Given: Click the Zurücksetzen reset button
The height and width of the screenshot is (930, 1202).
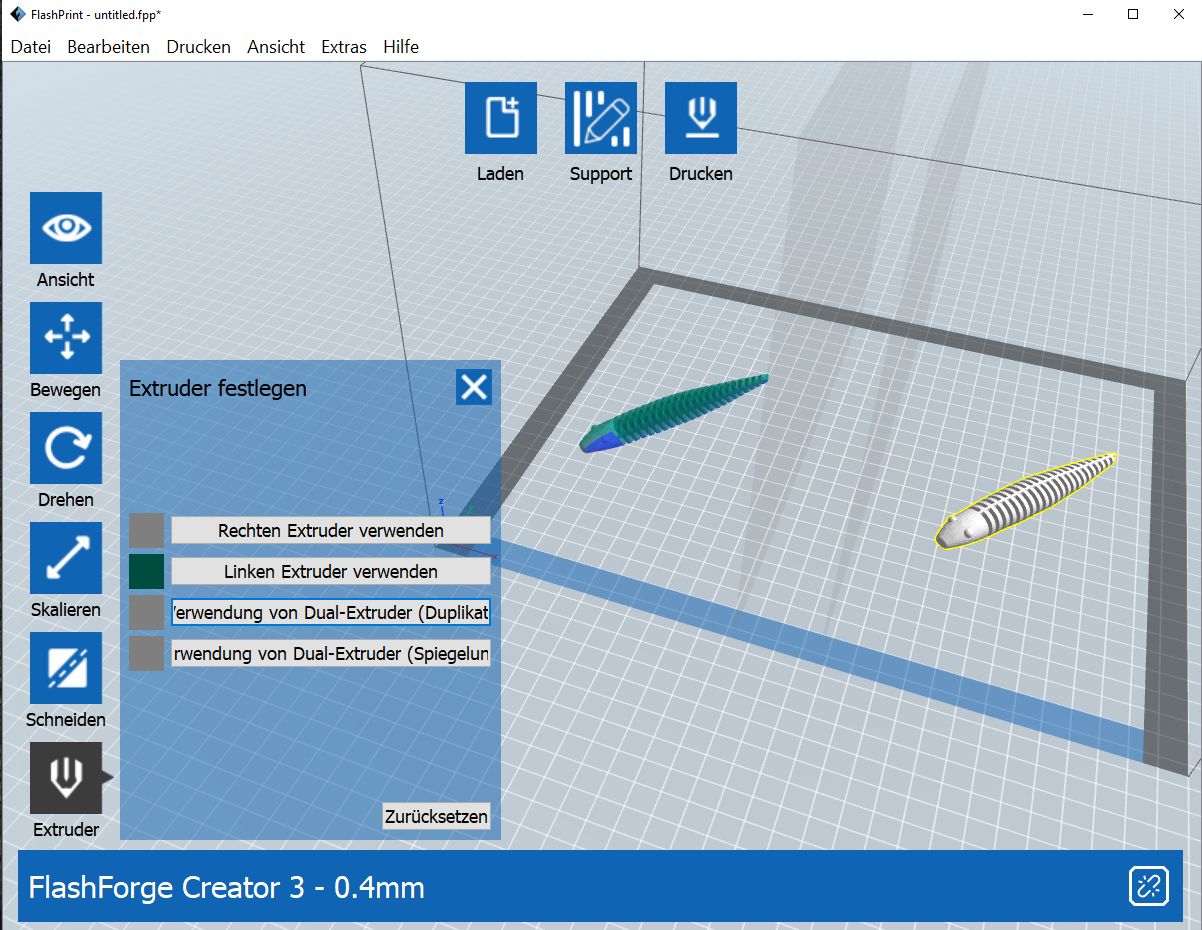Looking at the screenshot, I should point(436,816).
